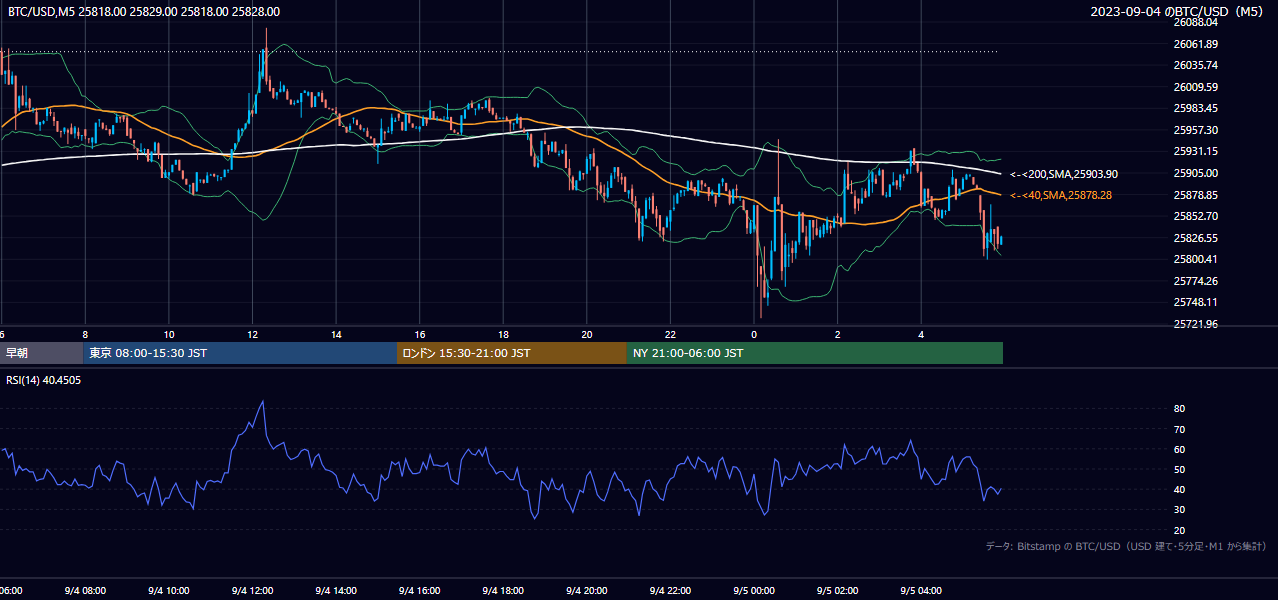Click hour label 4 under the price chart
Screen dimensions: 1278x600
922,334
